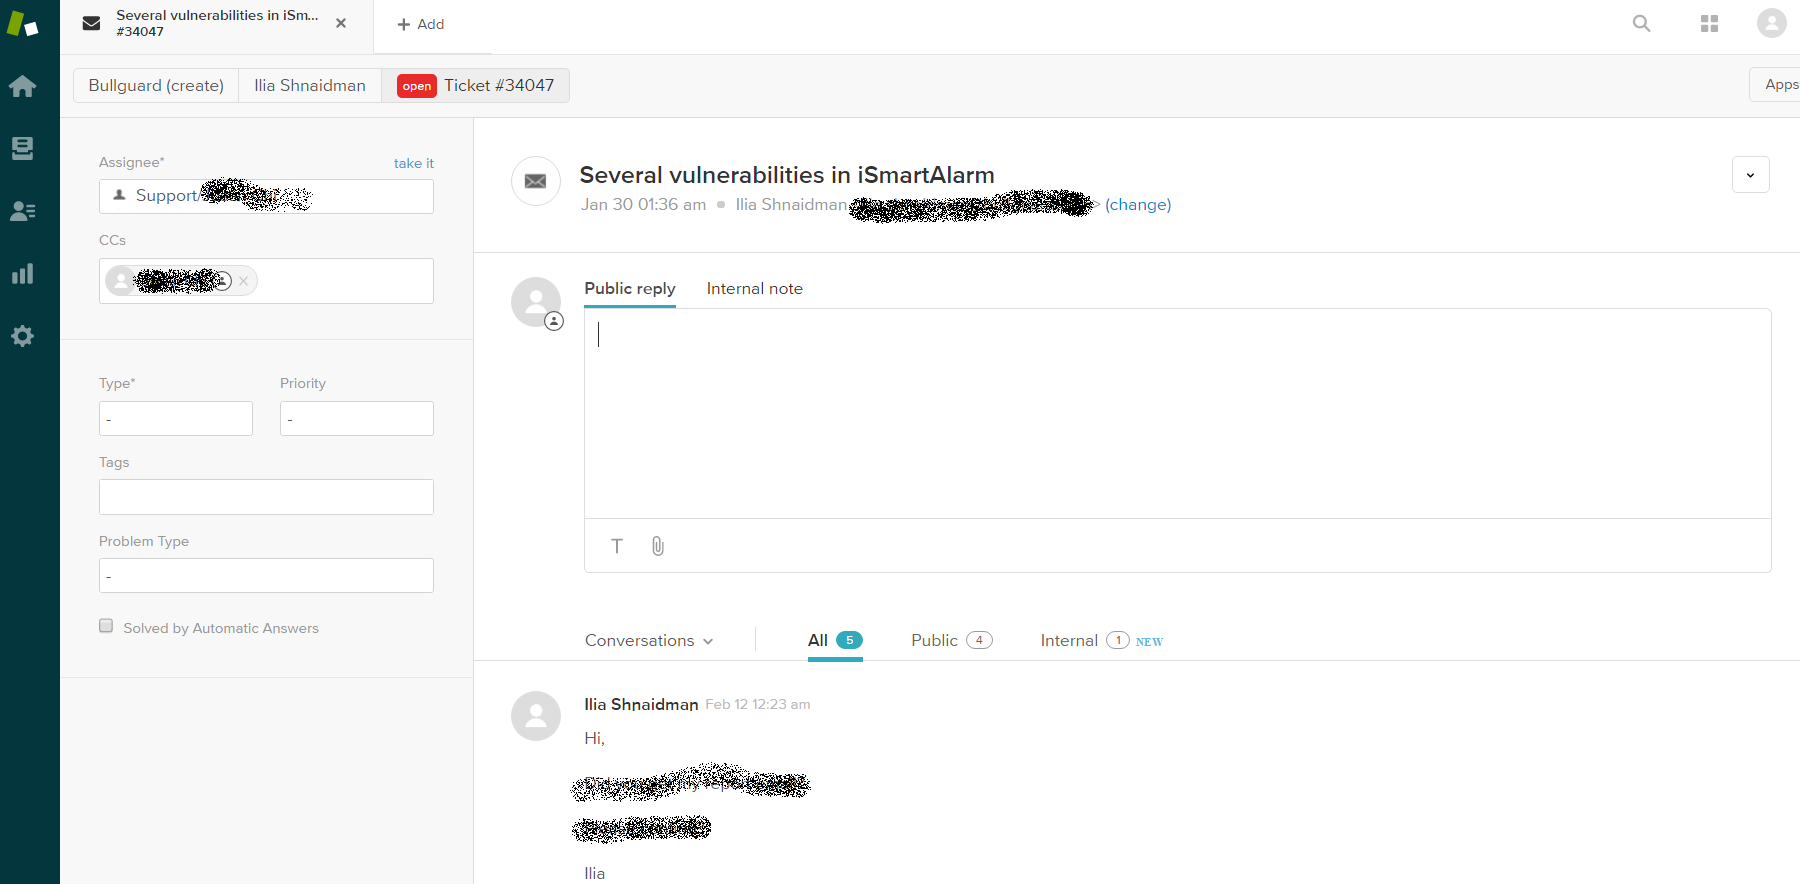Expand the Conversations dropdown

coord(649,640)
